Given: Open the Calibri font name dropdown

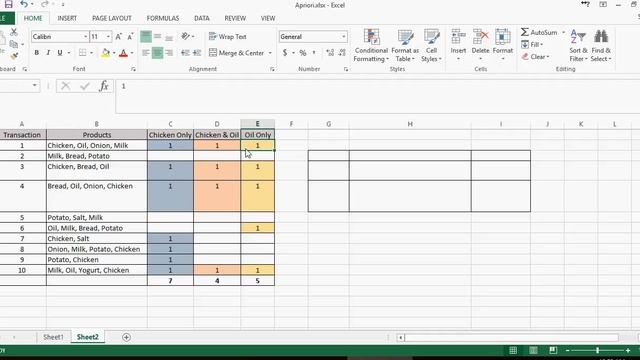Looking at the screenshot, I should click(x=86, y=37).
